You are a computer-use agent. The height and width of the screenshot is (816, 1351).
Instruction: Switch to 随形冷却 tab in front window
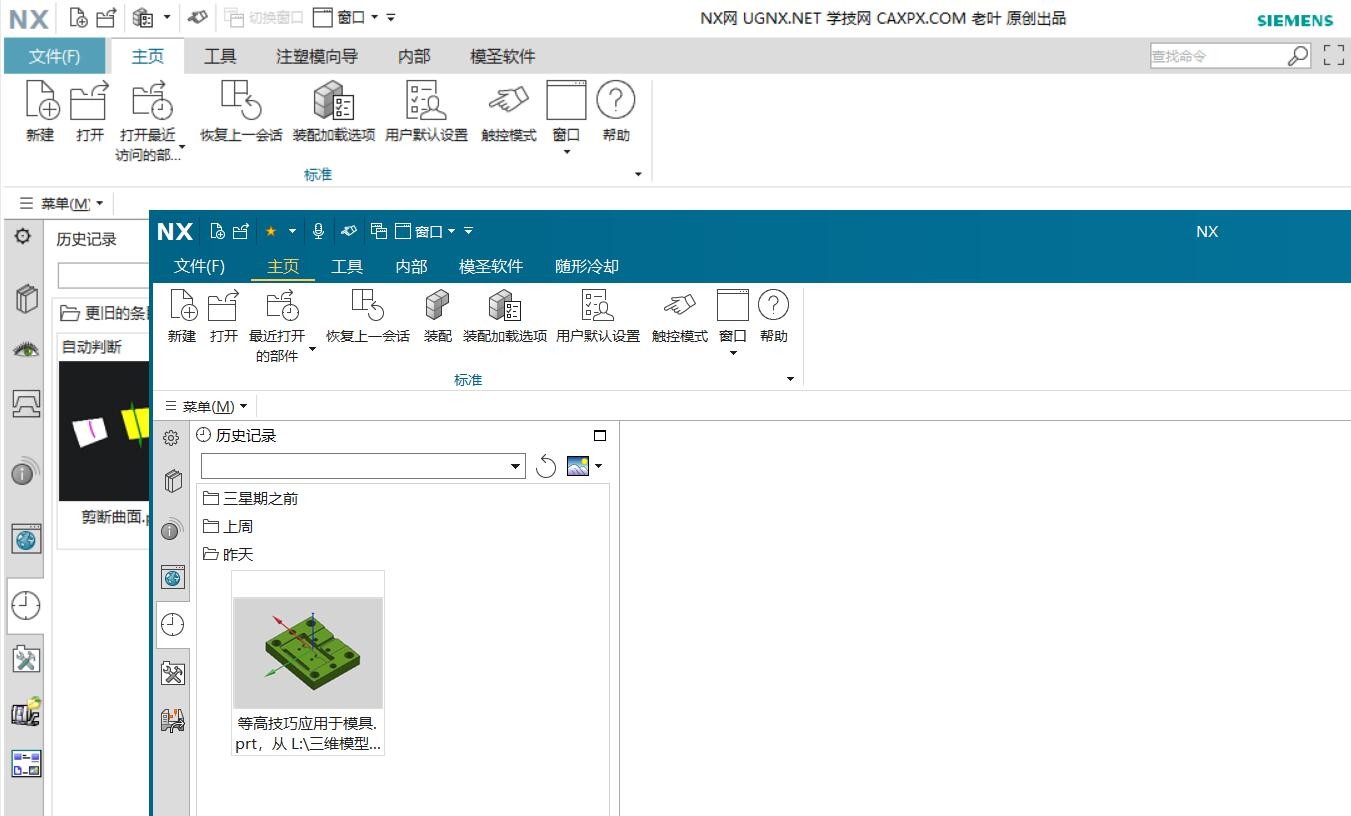click(x=587, y=266)
